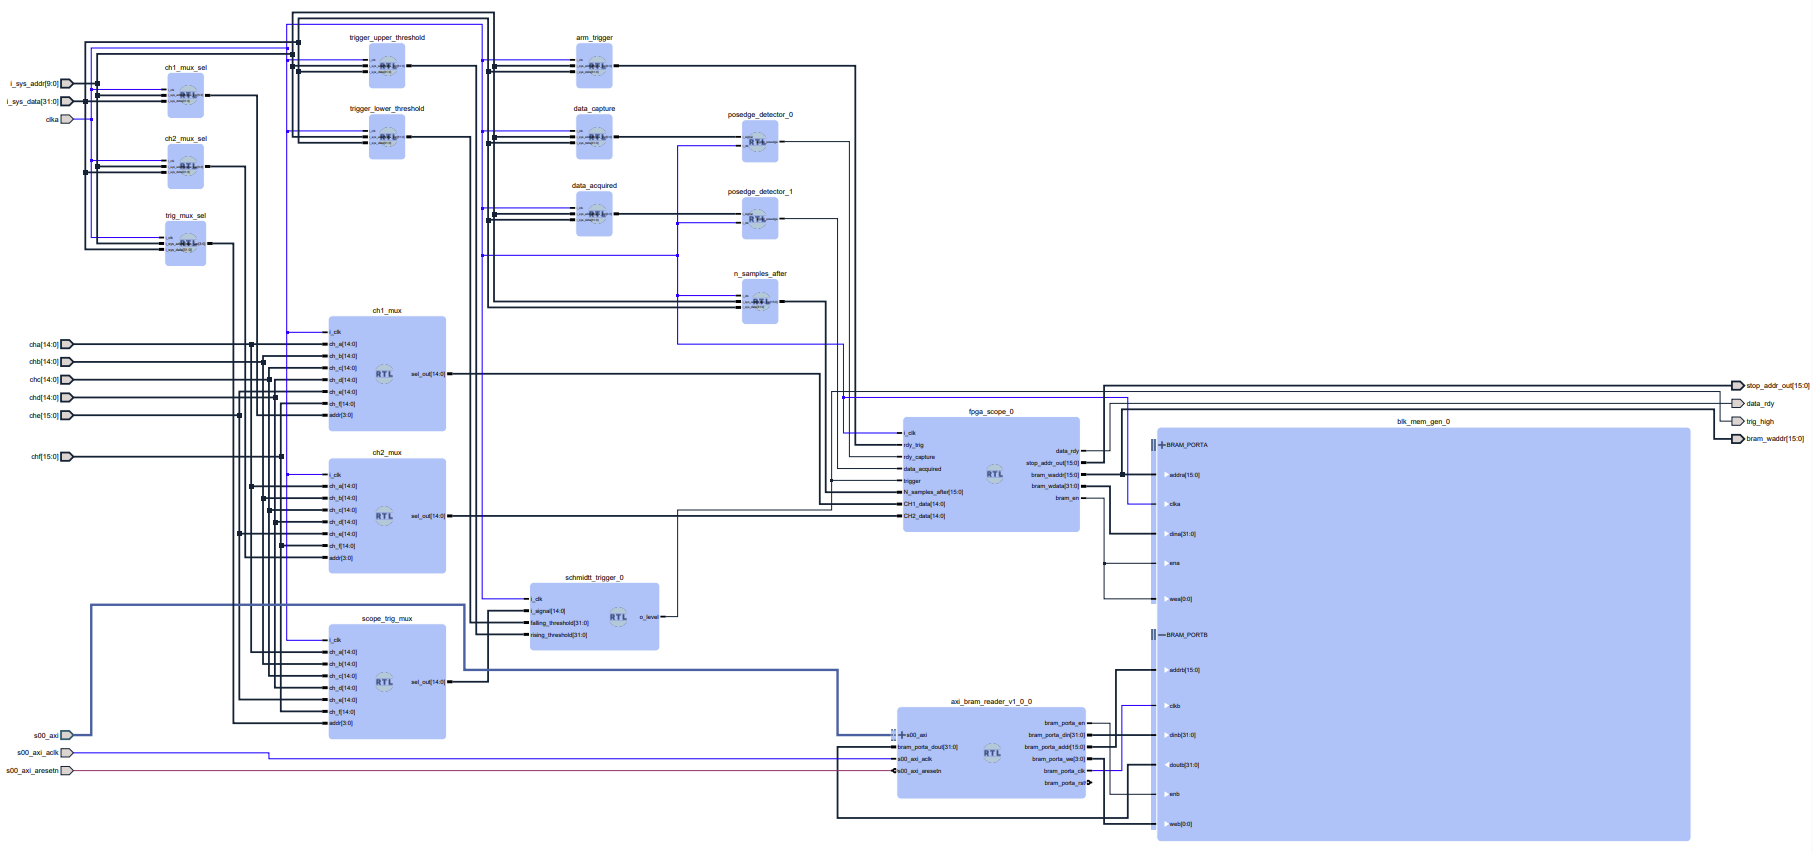1813x853 pixels.
Task: Click the clka input port symbol
Action: (x=67, y=119)
